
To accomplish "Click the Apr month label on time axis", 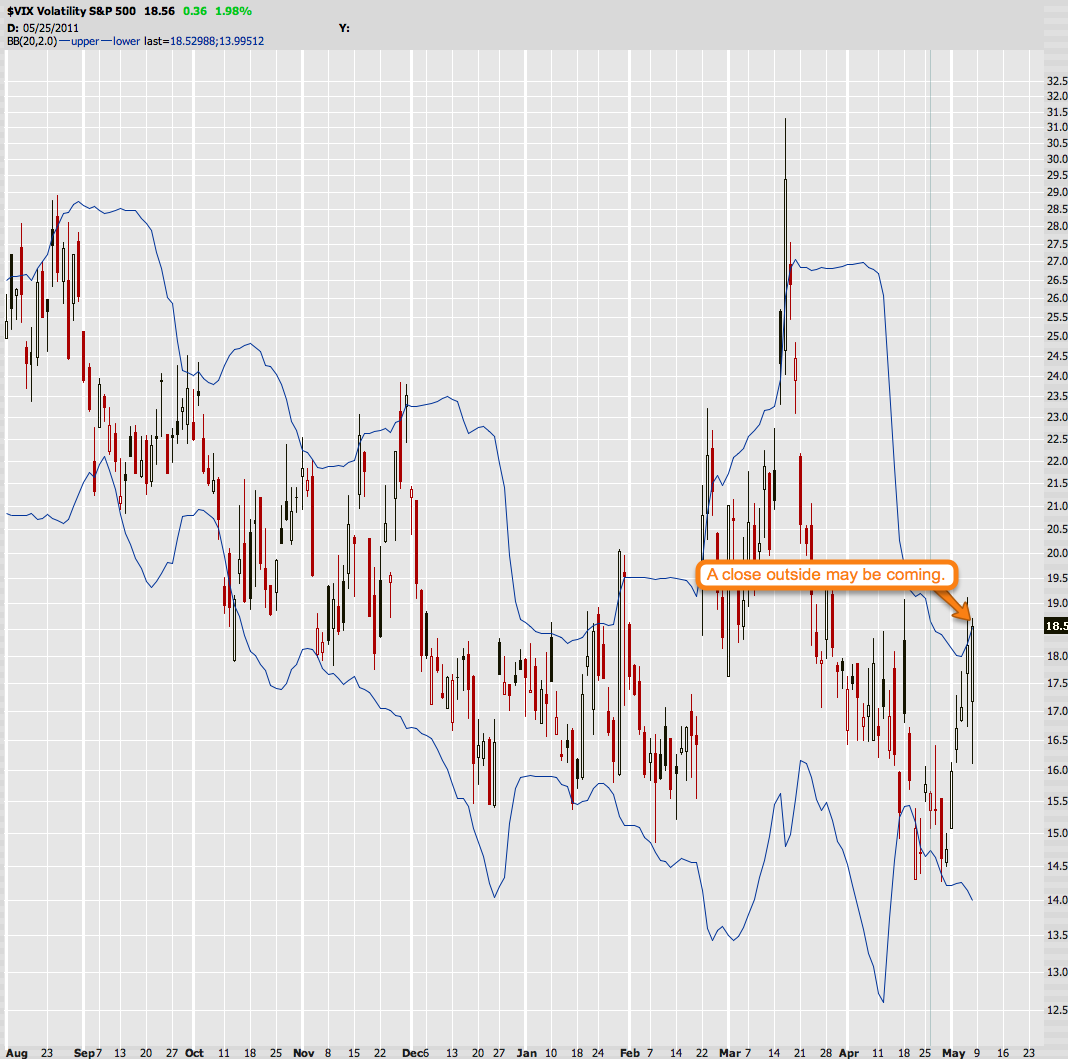I will 849,1053.
